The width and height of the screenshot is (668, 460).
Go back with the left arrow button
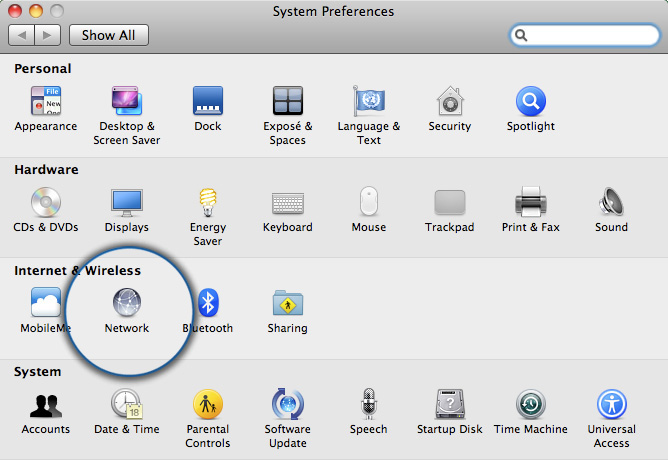(21, 35)
